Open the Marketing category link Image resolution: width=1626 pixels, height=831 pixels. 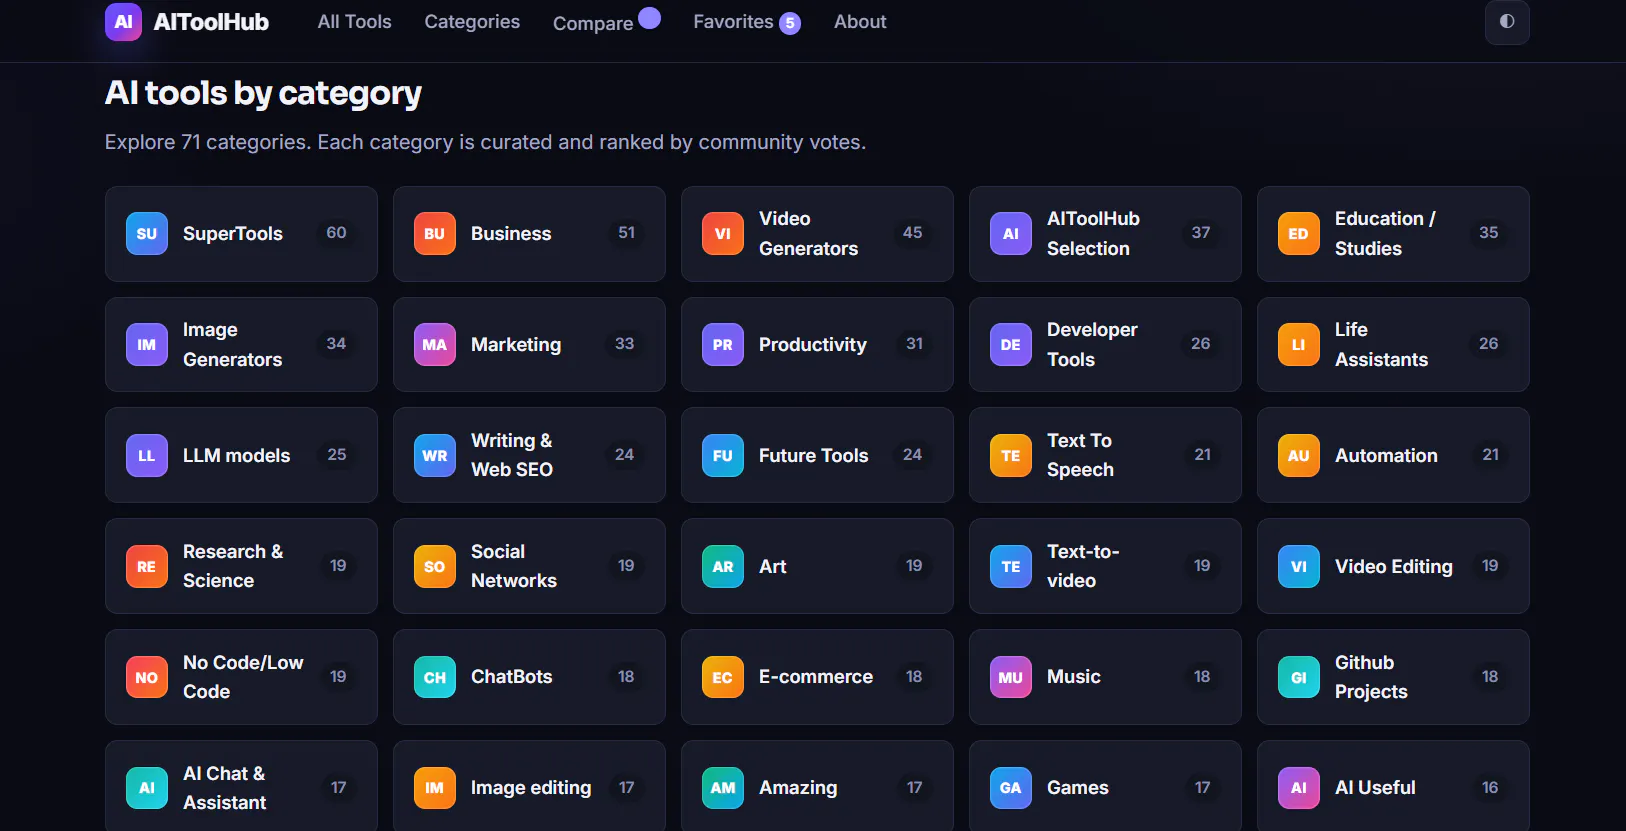point(529,345)
